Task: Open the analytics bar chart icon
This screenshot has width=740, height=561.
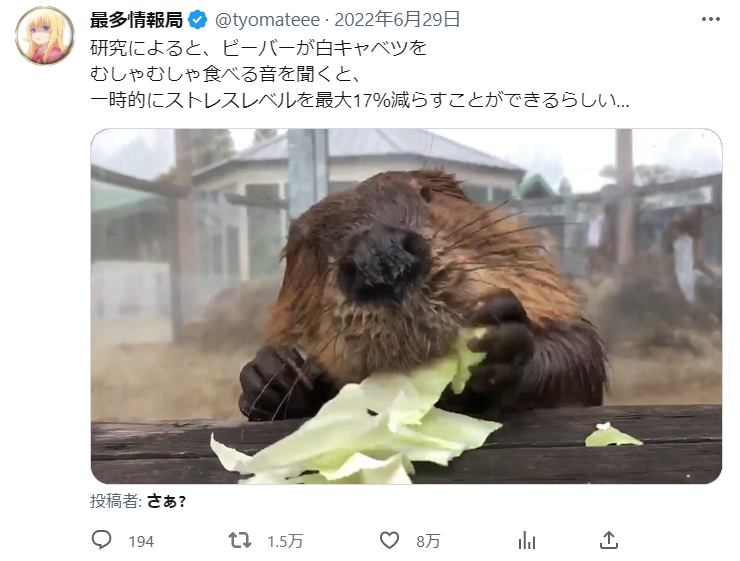Action: point(527,541)
